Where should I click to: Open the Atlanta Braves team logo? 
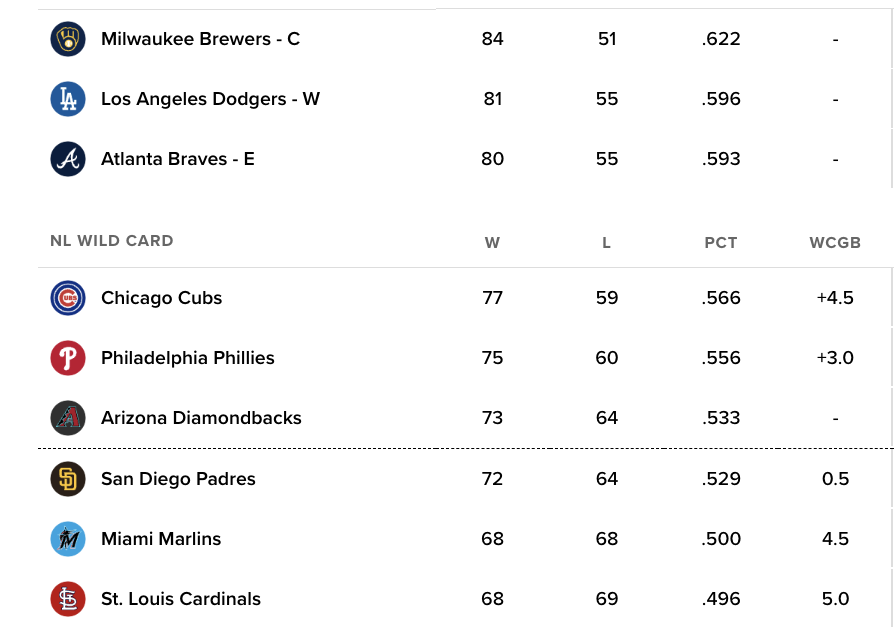68,159
